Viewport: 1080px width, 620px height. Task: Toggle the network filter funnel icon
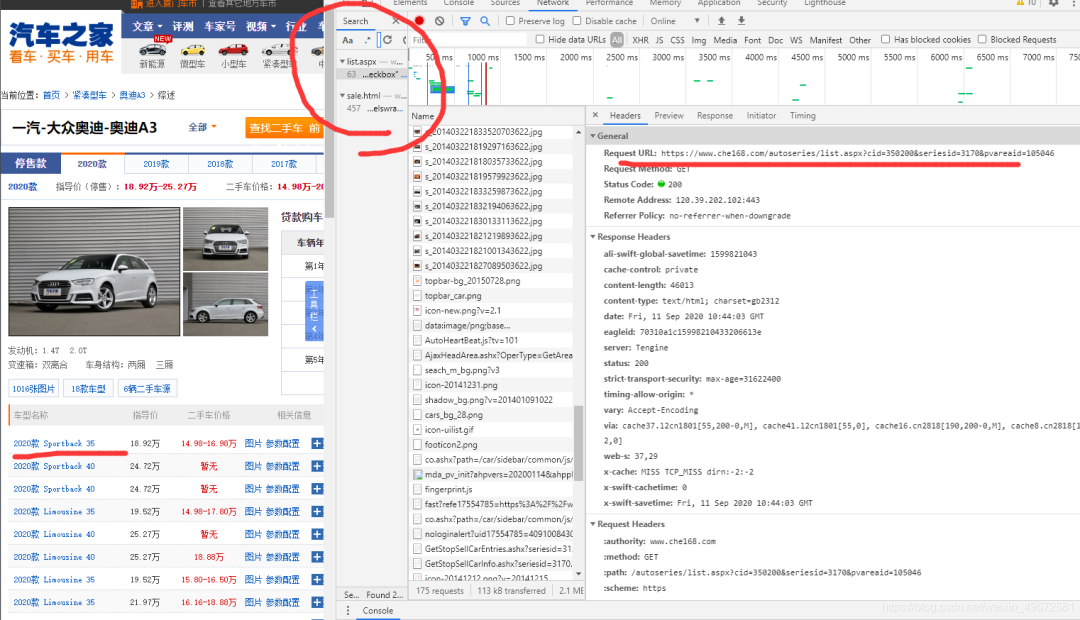coord(465,21)
